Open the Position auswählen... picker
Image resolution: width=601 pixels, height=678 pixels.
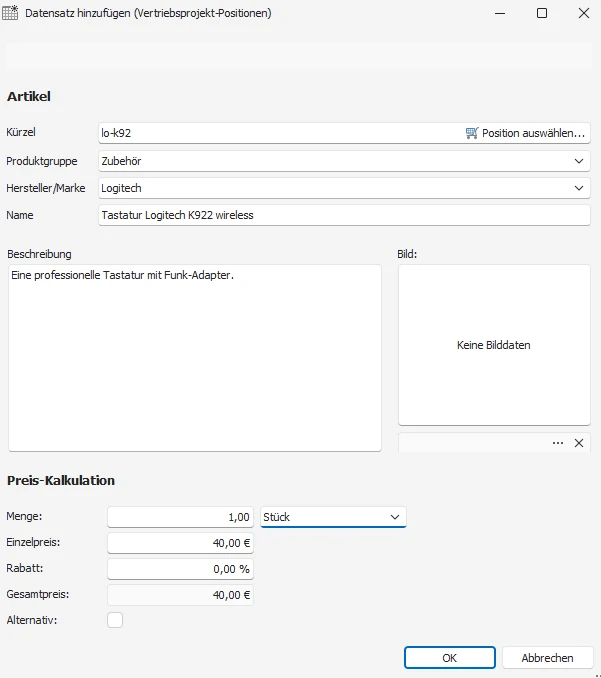click(525, 133)
